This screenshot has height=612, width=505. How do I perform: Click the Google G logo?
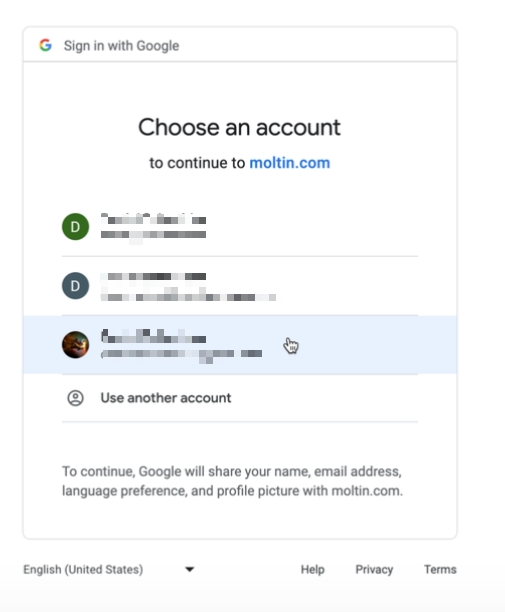point(46,45)
